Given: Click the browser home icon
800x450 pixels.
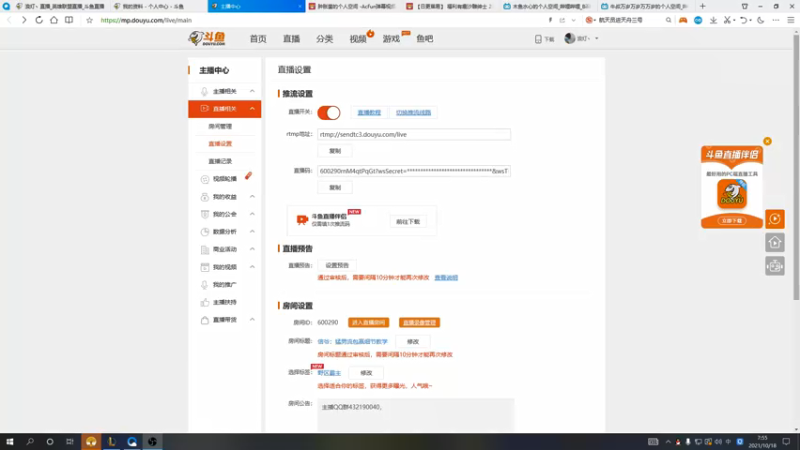Looking at the screenshot, I should click(54, 20).
